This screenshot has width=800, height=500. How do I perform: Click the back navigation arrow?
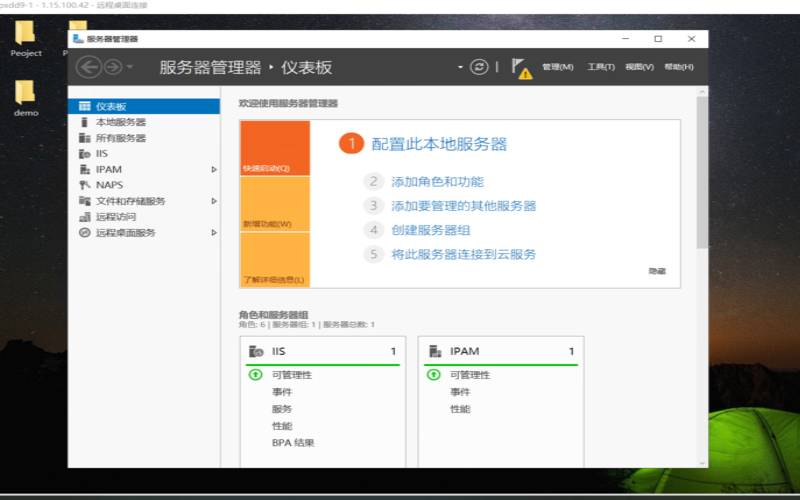[x=88, y=67]
